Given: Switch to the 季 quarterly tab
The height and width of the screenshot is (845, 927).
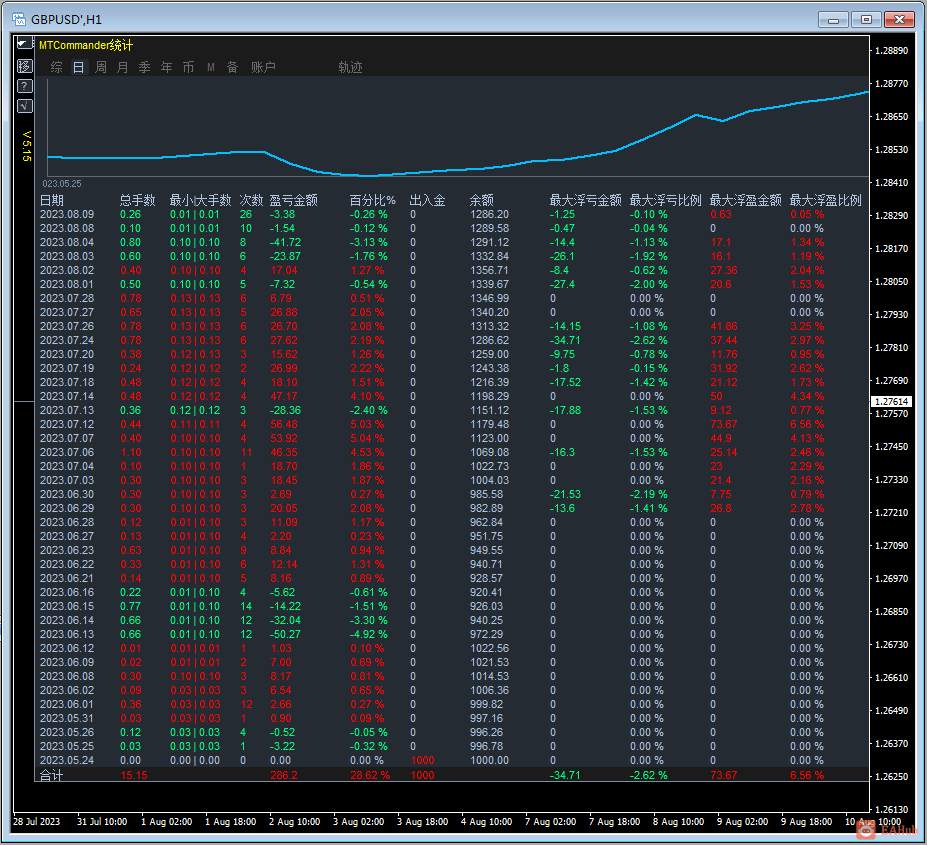Looking at the screenshot, I should click(144, 67).
